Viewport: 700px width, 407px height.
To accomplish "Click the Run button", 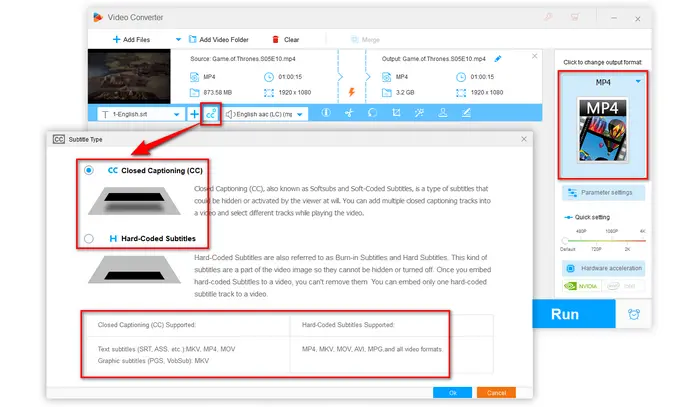I will [574, 314].
